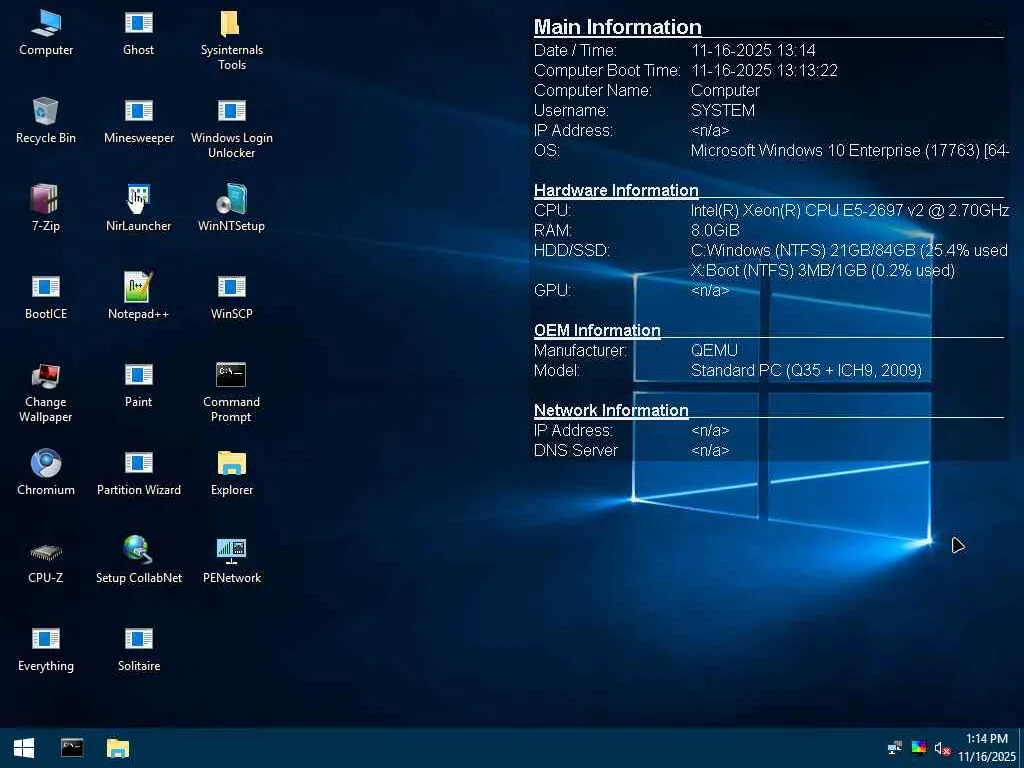Click the 'DNS Server' label
The image size is (1024, 768).
575,451
